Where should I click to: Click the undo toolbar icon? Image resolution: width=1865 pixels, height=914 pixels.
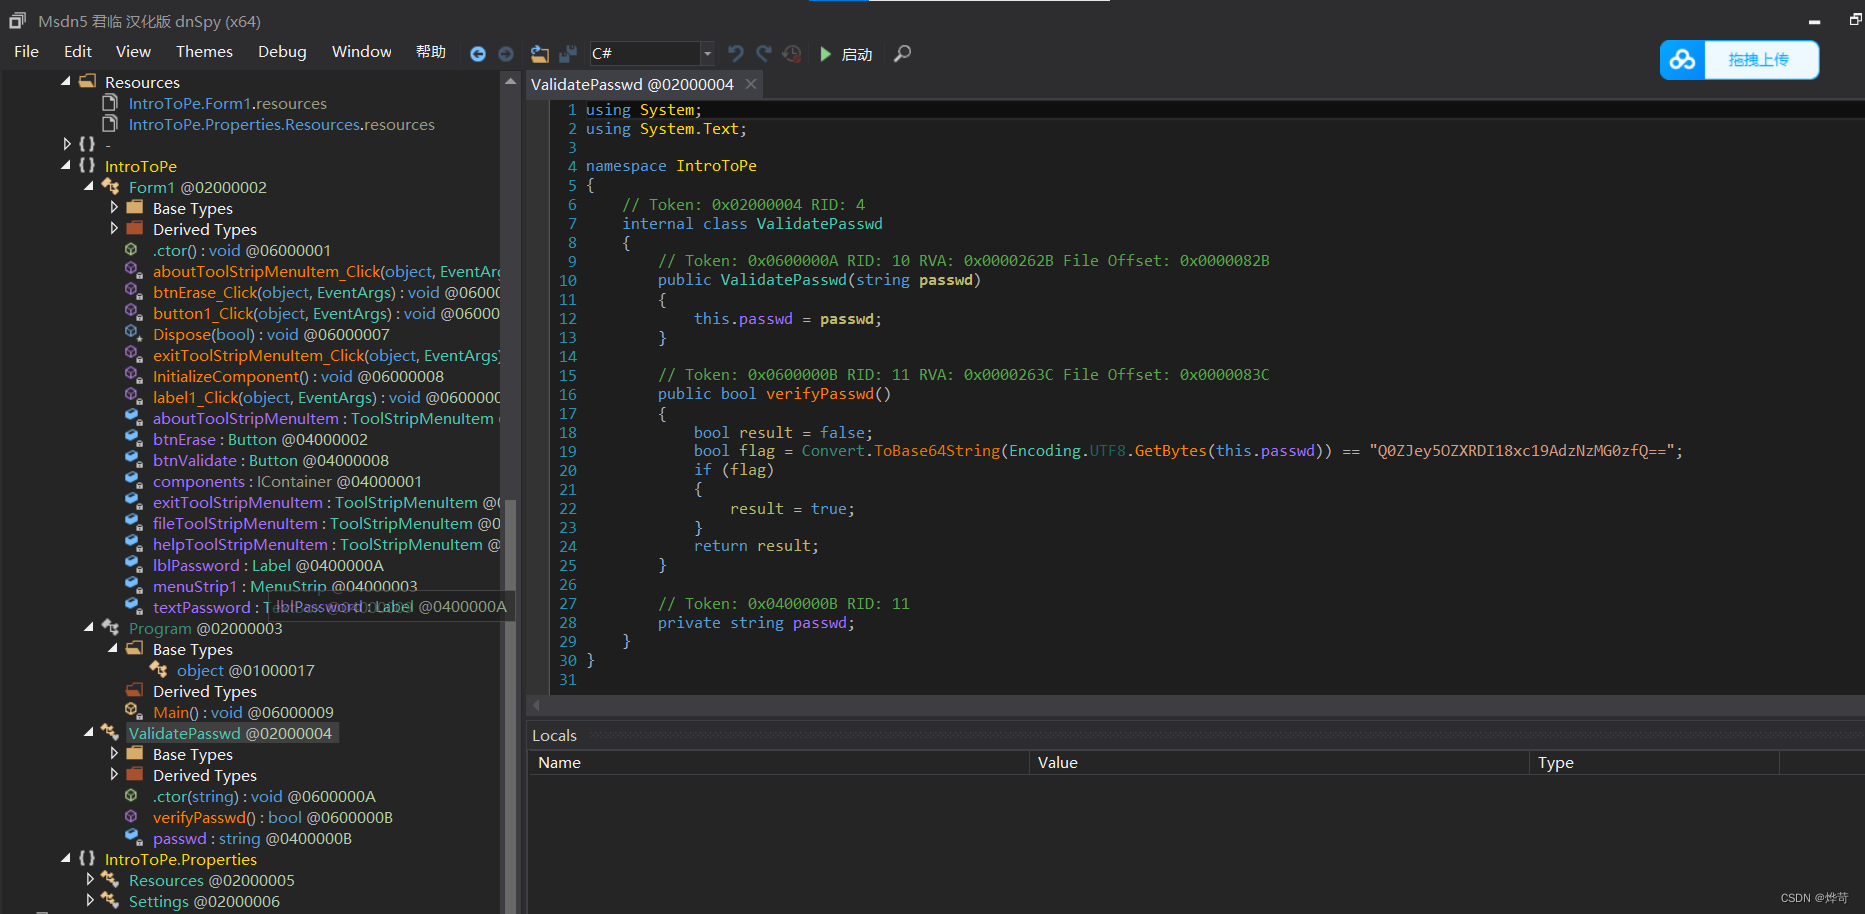tap(736, 54)
